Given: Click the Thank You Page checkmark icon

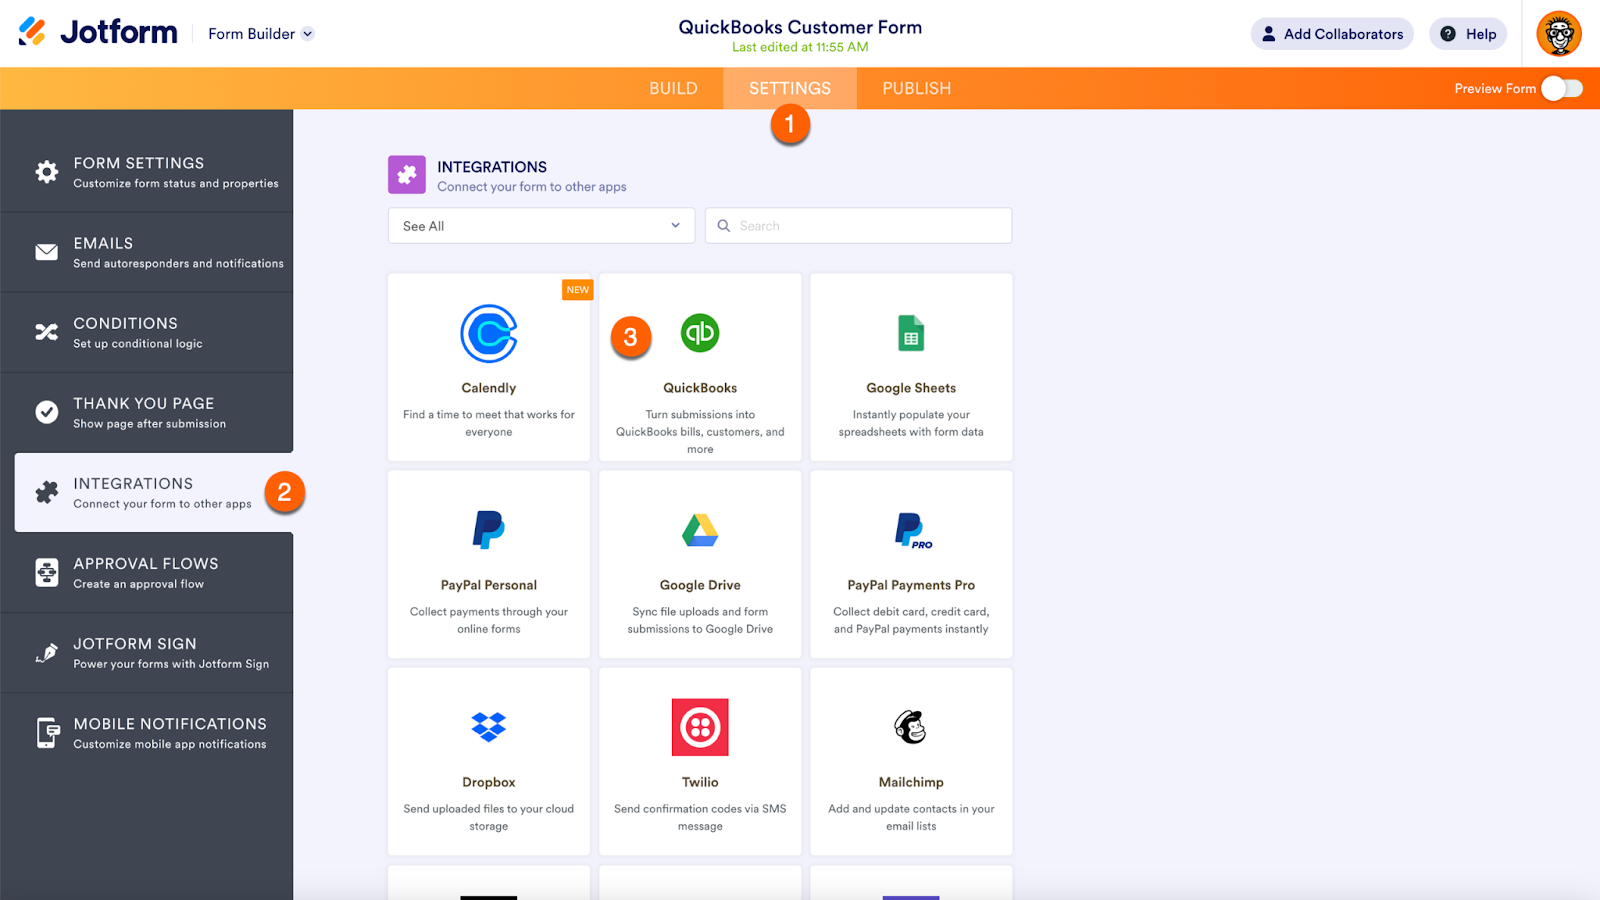Looking at the screenshot, I should (x=47, y=412).
